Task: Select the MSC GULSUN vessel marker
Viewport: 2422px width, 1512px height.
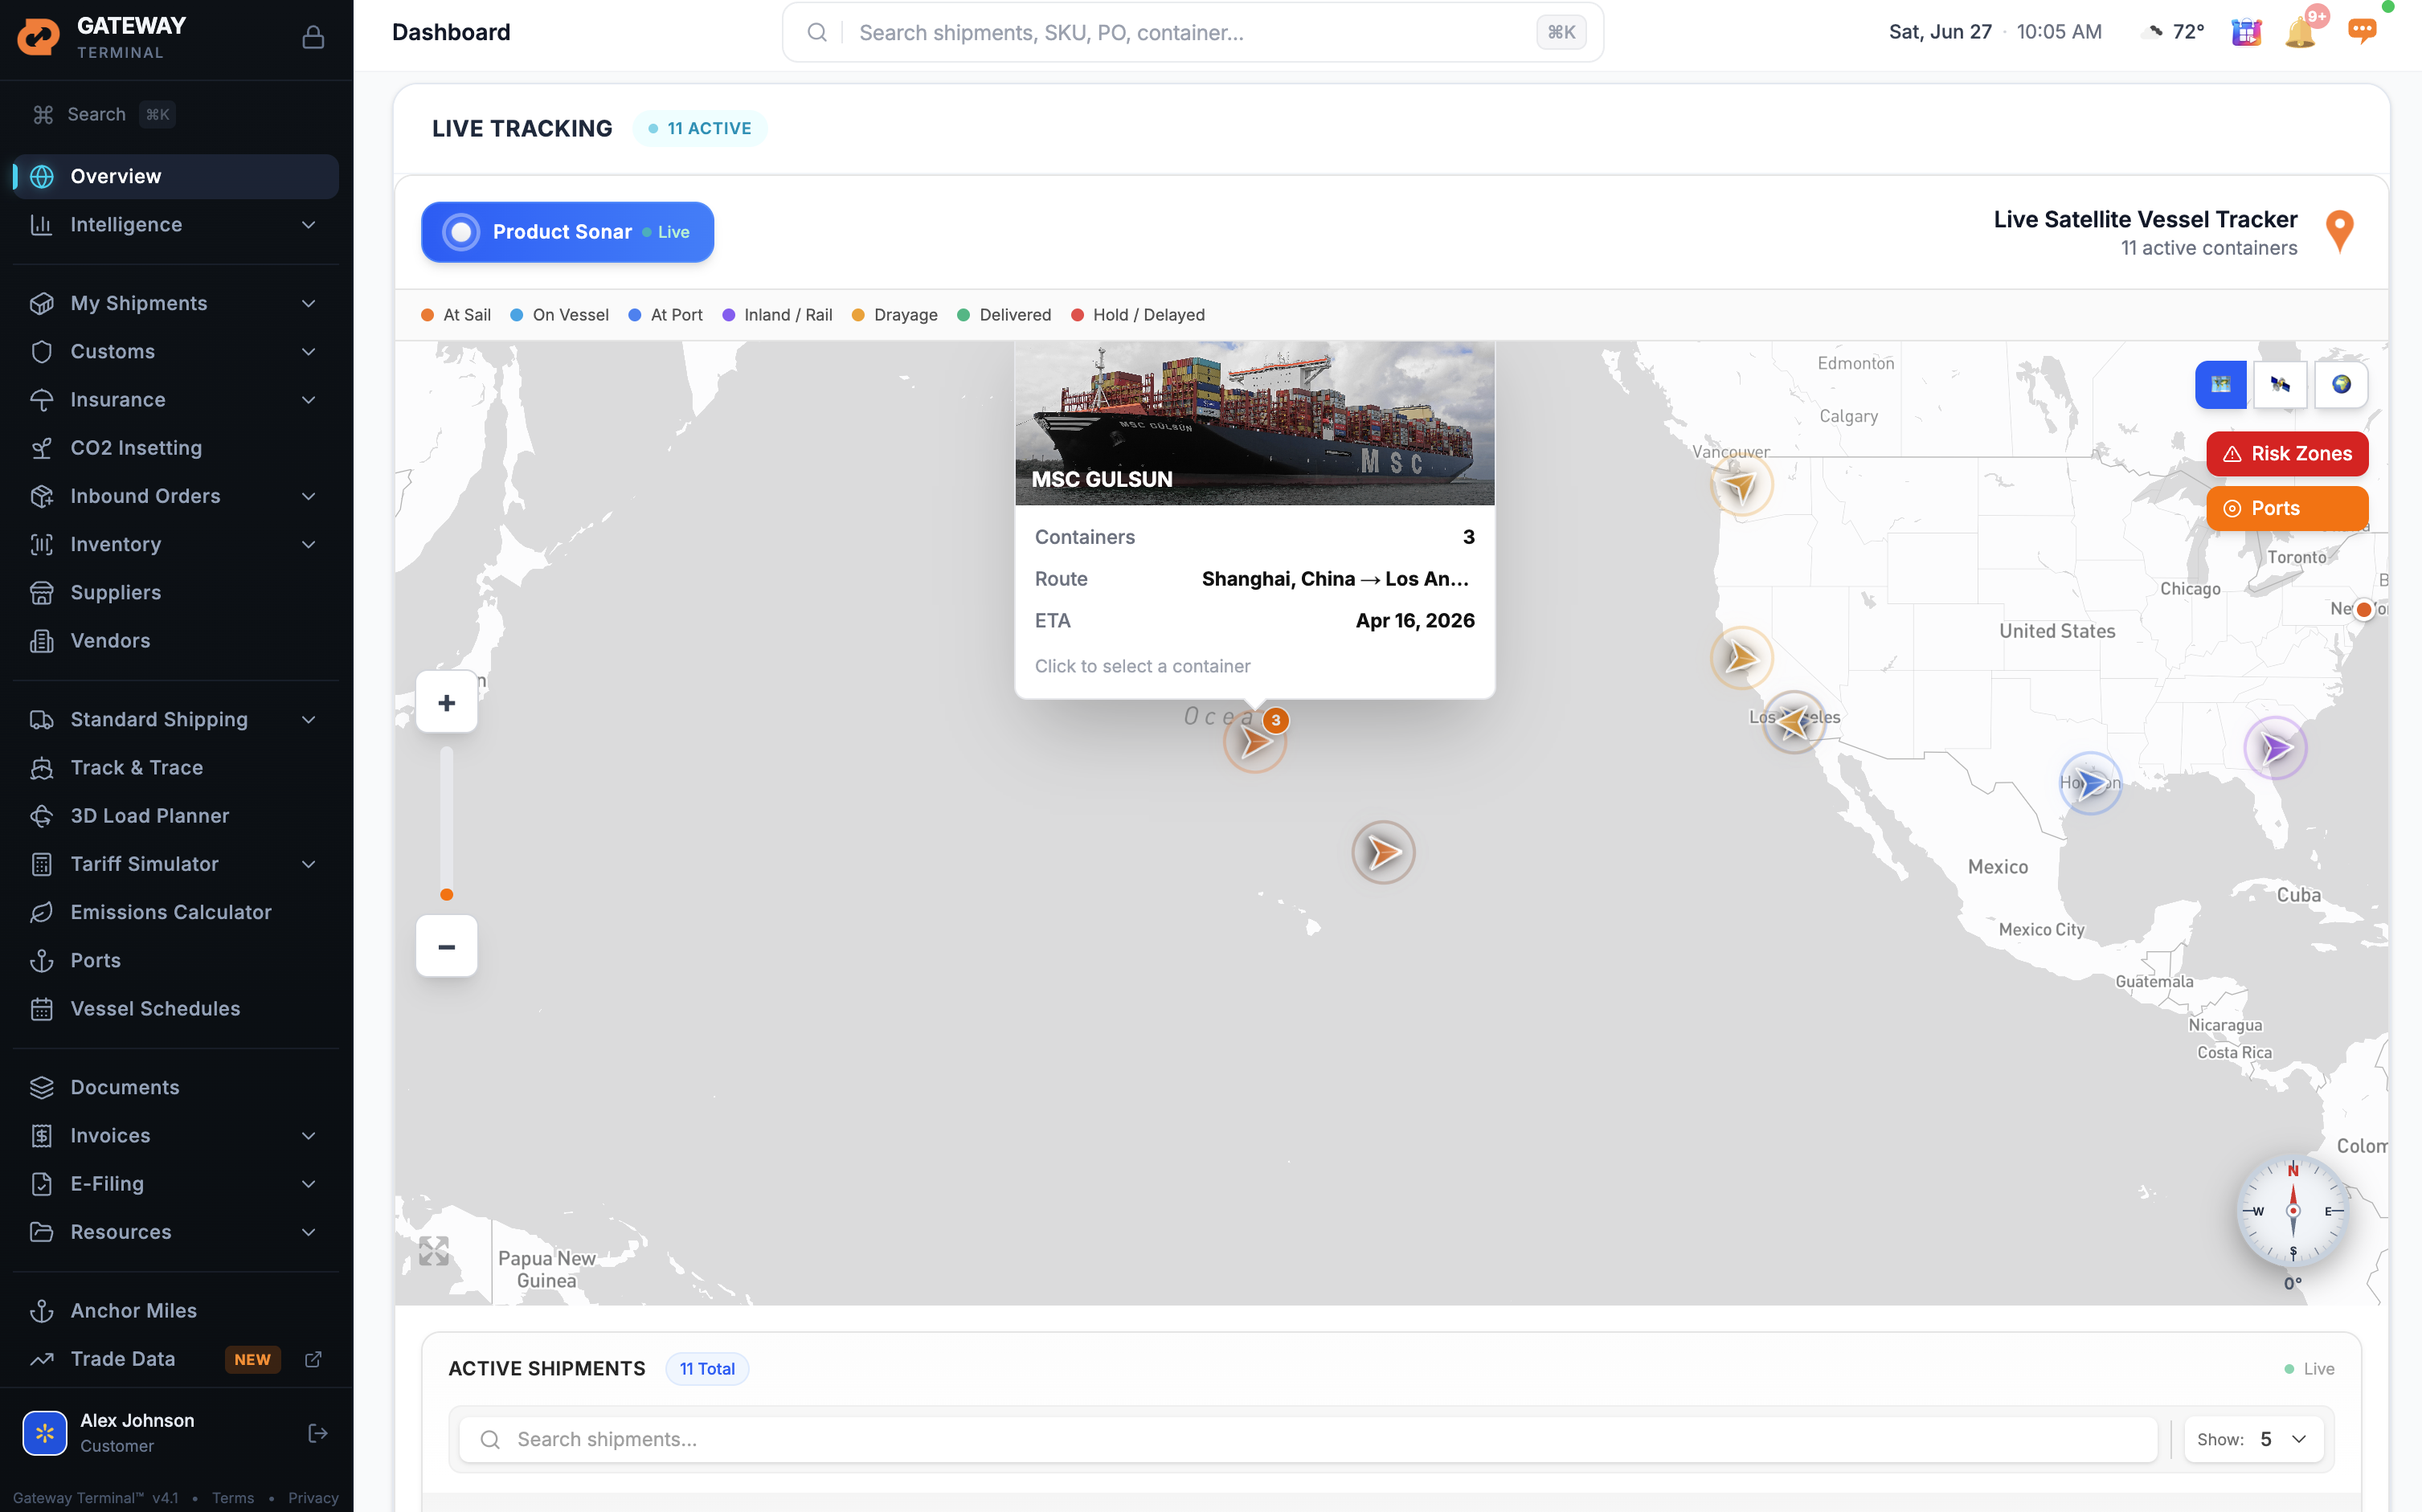Action: click(x=1254, y=742)
